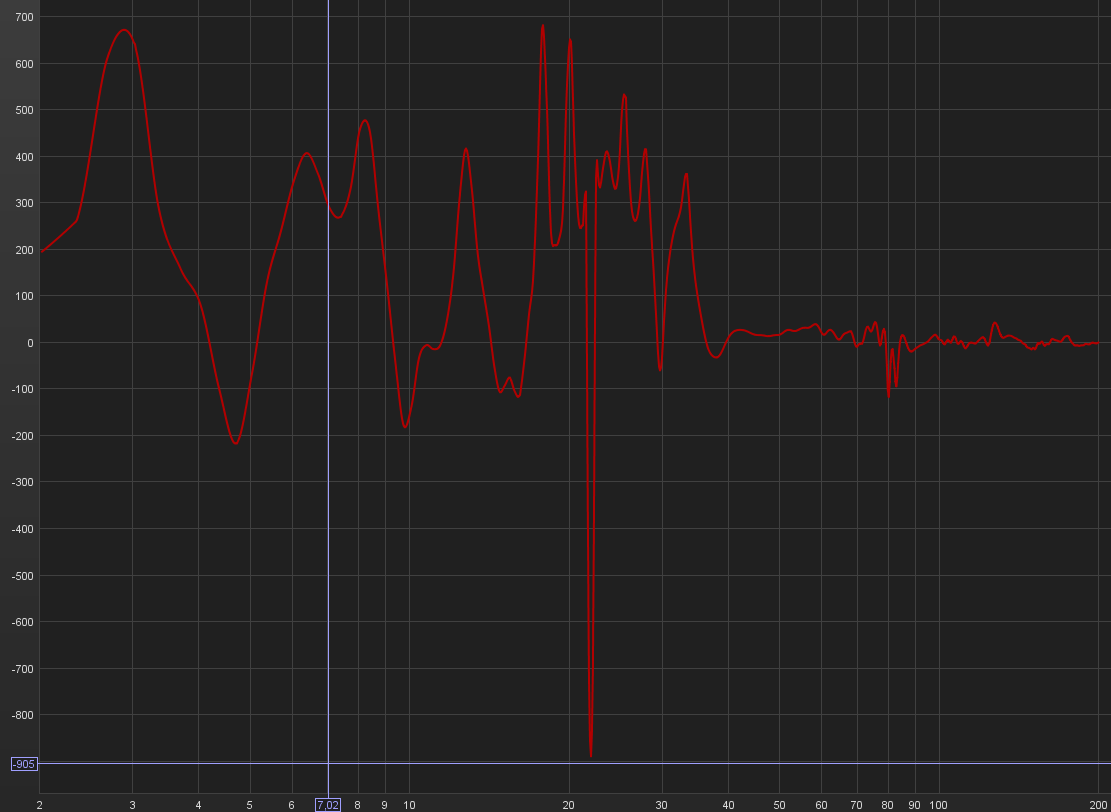Click the 3 label on horizontal axis
Image resolution: width=1111 pixels, height=812 pixels.
tap(132, 805)
